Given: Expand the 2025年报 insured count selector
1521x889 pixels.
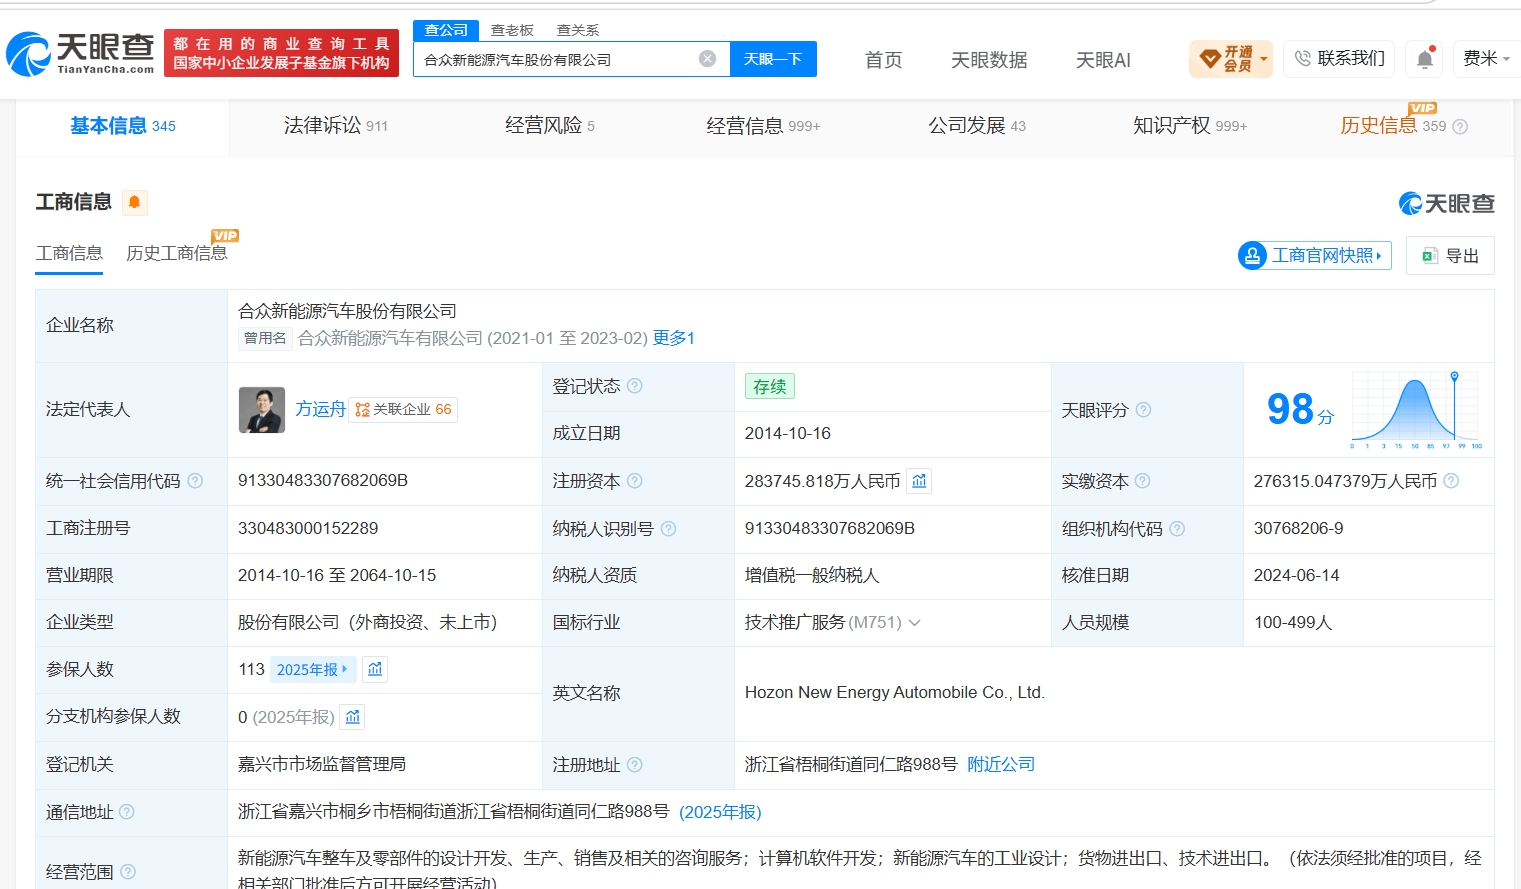Looking at the screenshot, I should click(313, 669).
